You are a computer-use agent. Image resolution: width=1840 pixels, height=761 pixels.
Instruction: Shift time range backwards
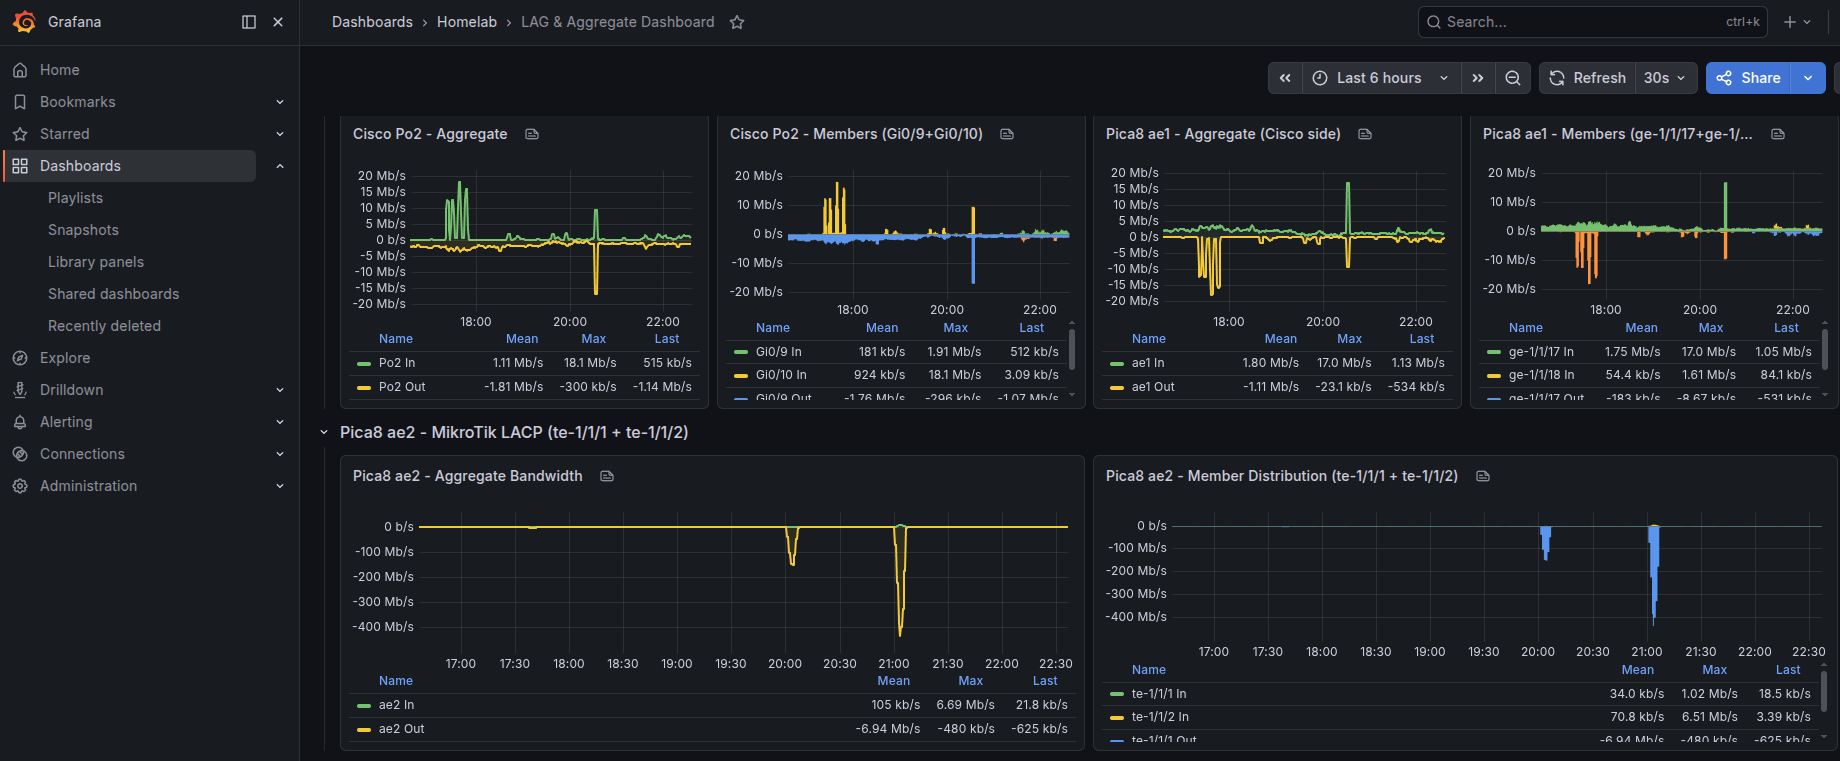[1285, 78]
